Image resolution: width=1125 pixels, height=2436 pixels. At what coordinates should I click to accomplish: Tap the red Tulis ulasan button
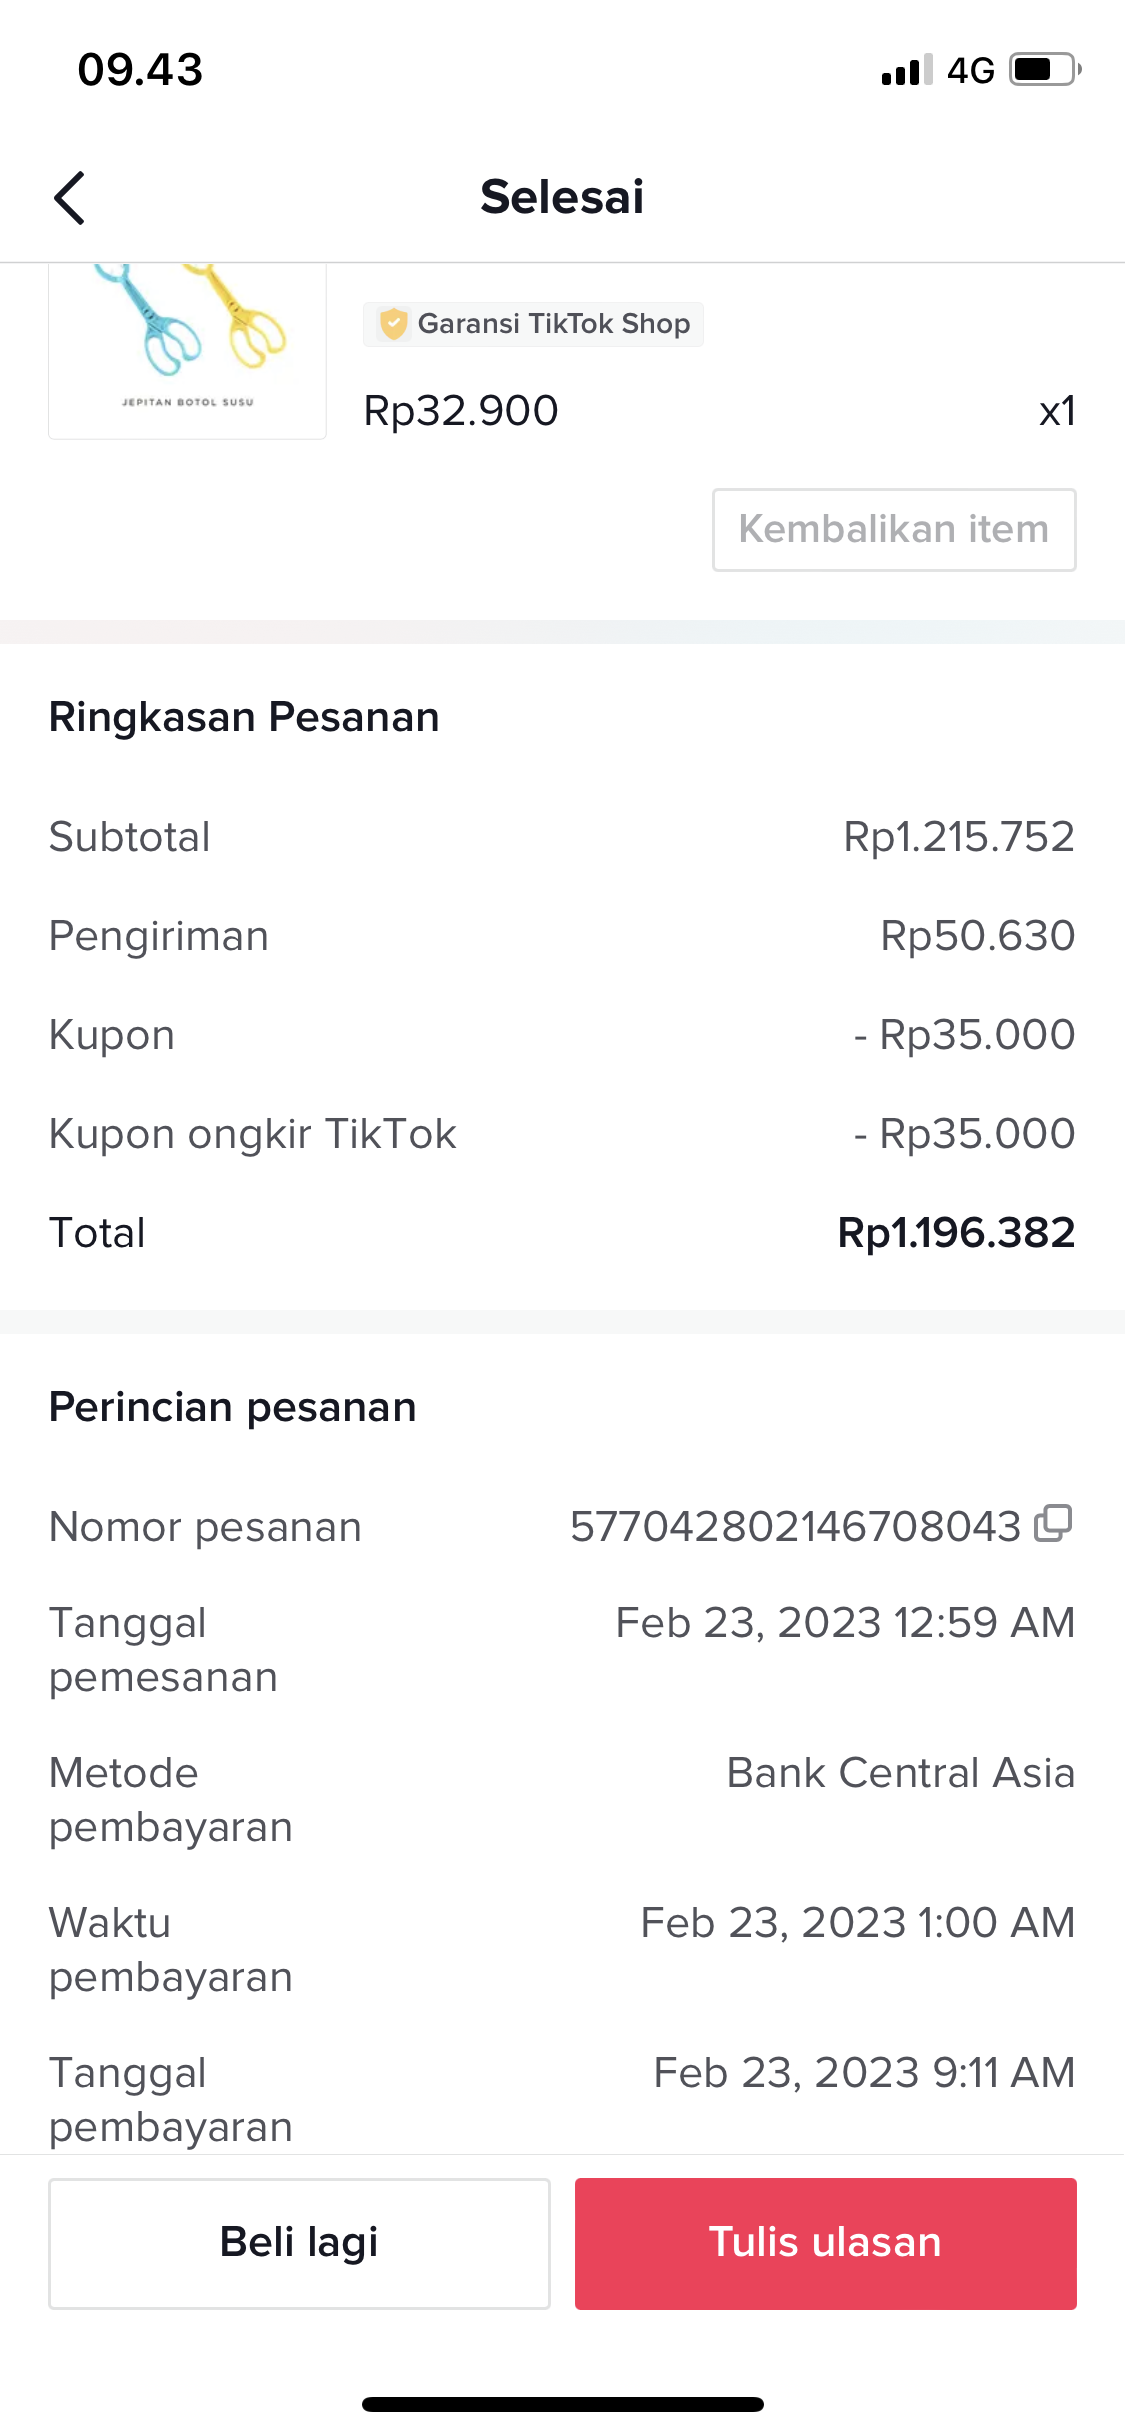click(x=825, y=2243)
